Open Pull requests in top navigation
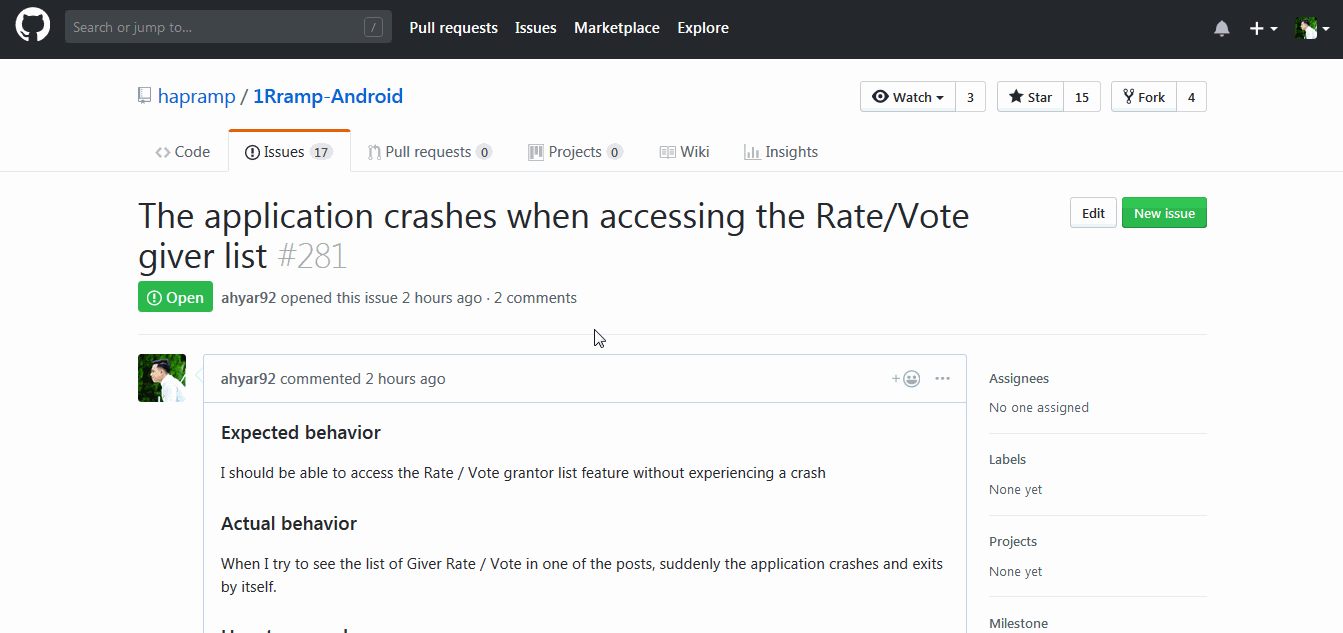Image resolution: width=1343 pixels, height=633 pixels. [453, 28]
